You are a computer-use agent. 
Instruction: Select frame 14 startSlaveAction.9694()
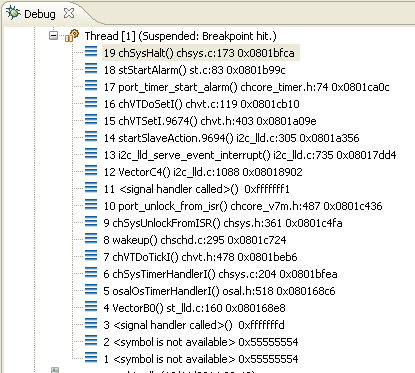tap(231, 138)
